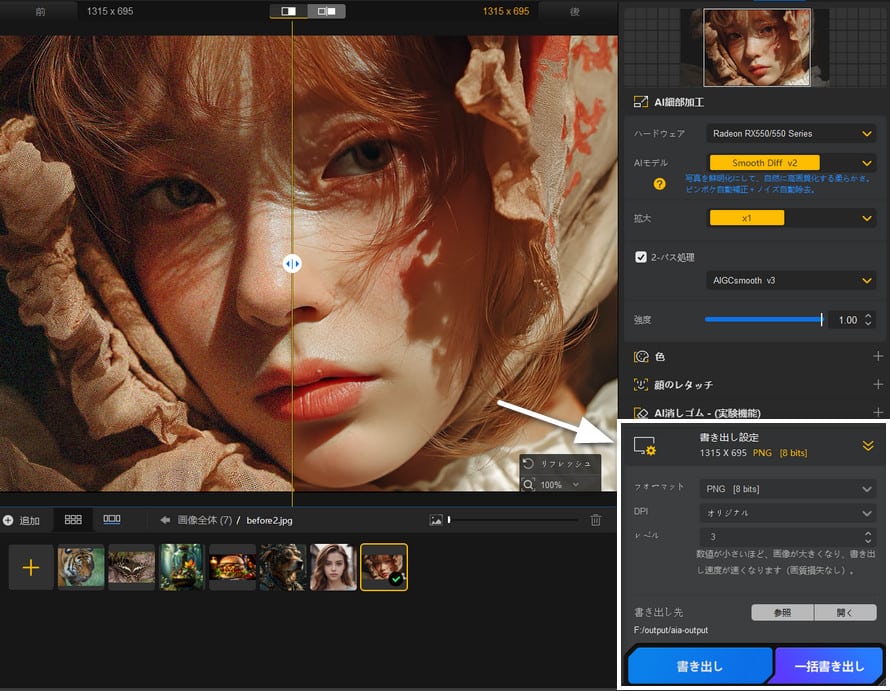Click the blue 書き出し export button
Viewport: 890px width, 691px height.
coord(700,666)
